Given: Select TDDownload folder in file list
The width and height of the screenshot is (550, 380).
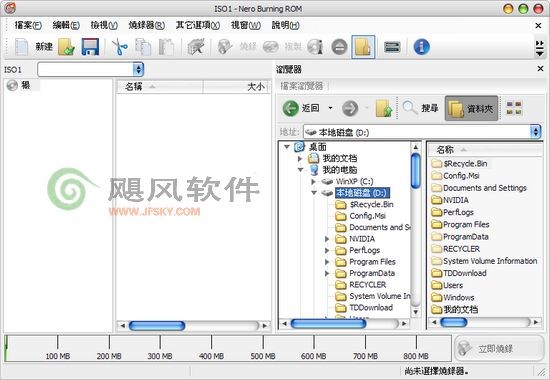Looking at the screenshot, I should pos(459,273).
